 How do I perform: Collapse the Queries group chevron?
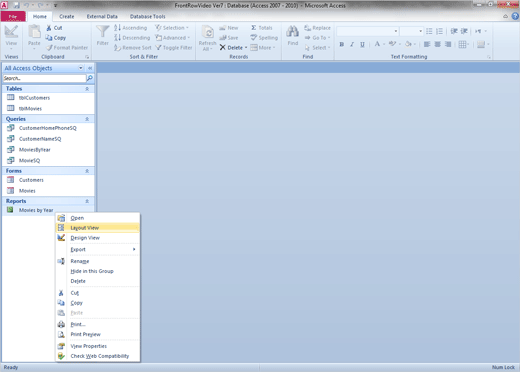87,119
